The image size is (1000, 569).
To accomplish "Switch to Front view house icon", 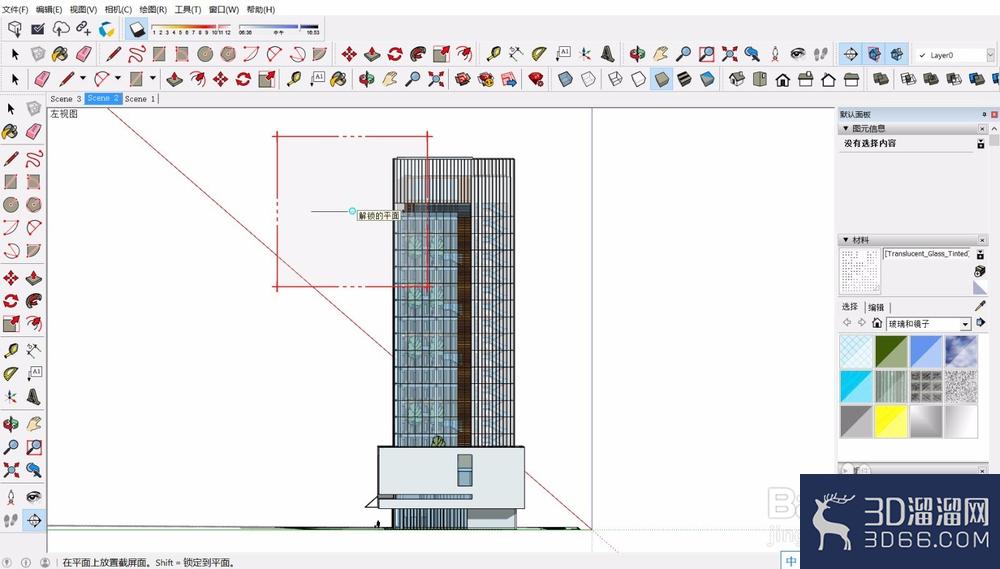I will 783,80.
